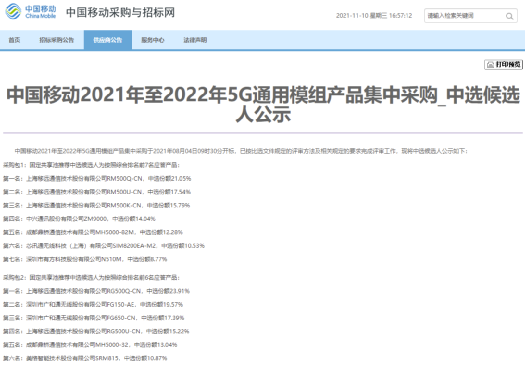Image resolution: width=525 pixels, height=371 pixels.
Task: Click the China Mobile logo
Action: [31, 12]
